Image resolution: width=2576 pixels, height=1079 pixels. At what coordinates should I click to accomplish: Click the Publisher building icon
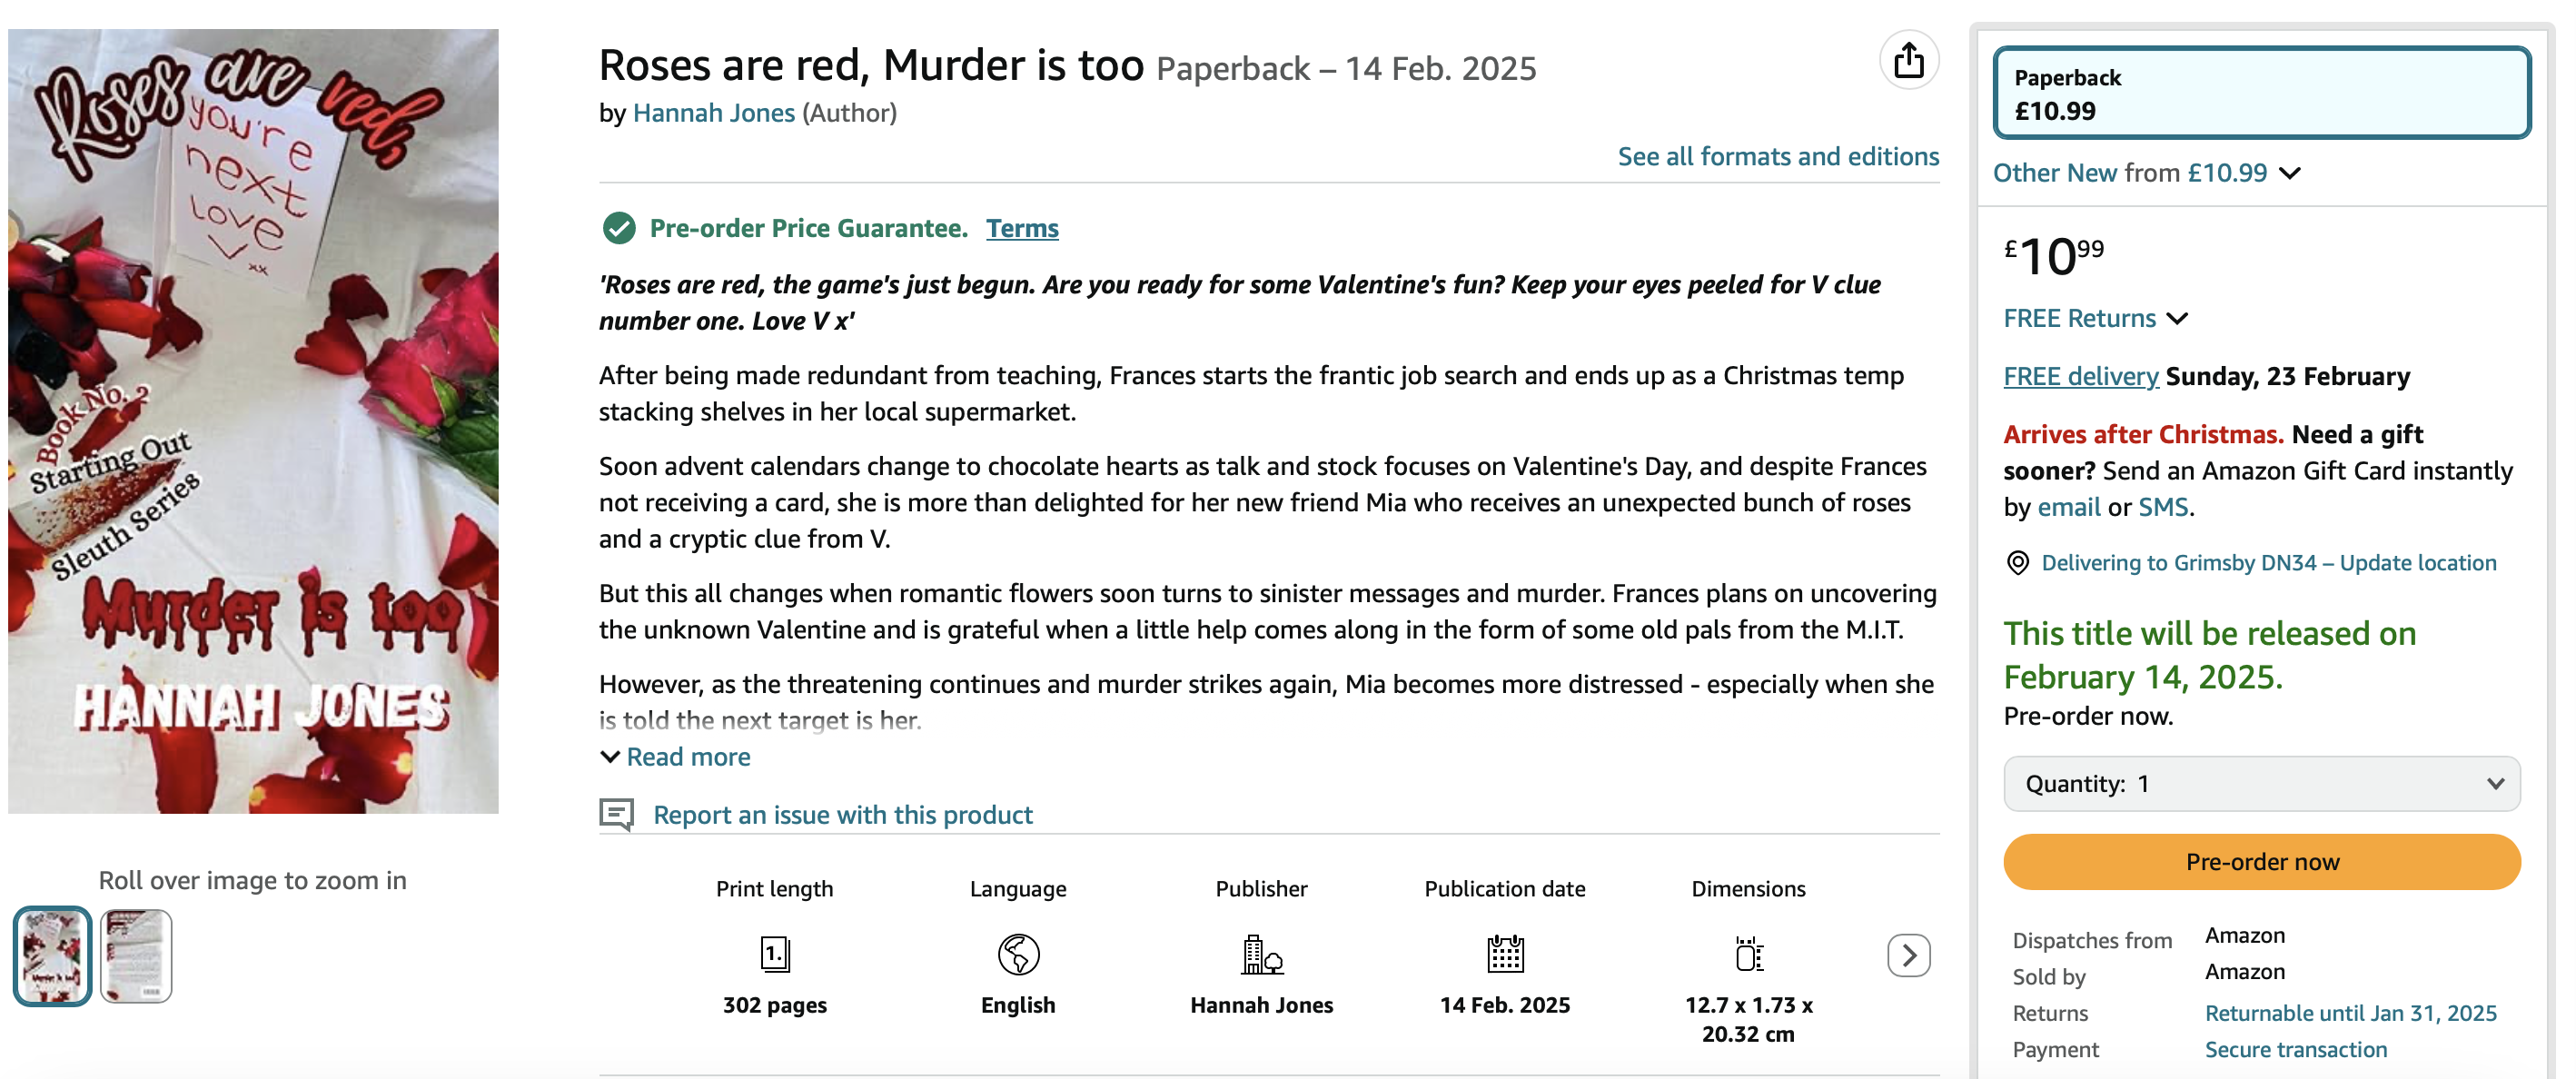pyautogui.click(x=1261, y=954)
